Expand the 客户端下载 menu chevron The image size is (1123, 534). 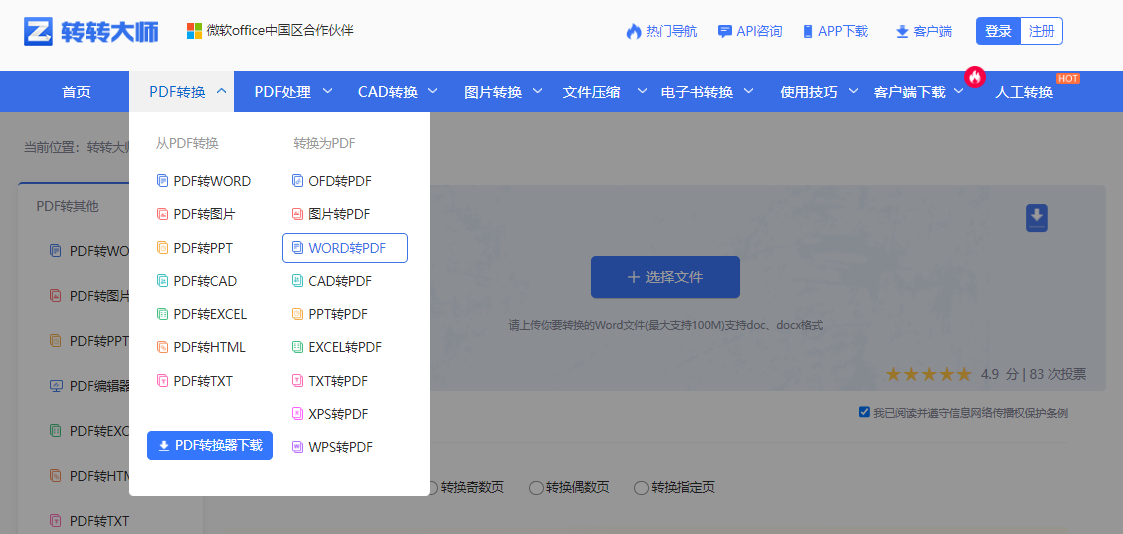pyautogui.click(x=959, y=91)
